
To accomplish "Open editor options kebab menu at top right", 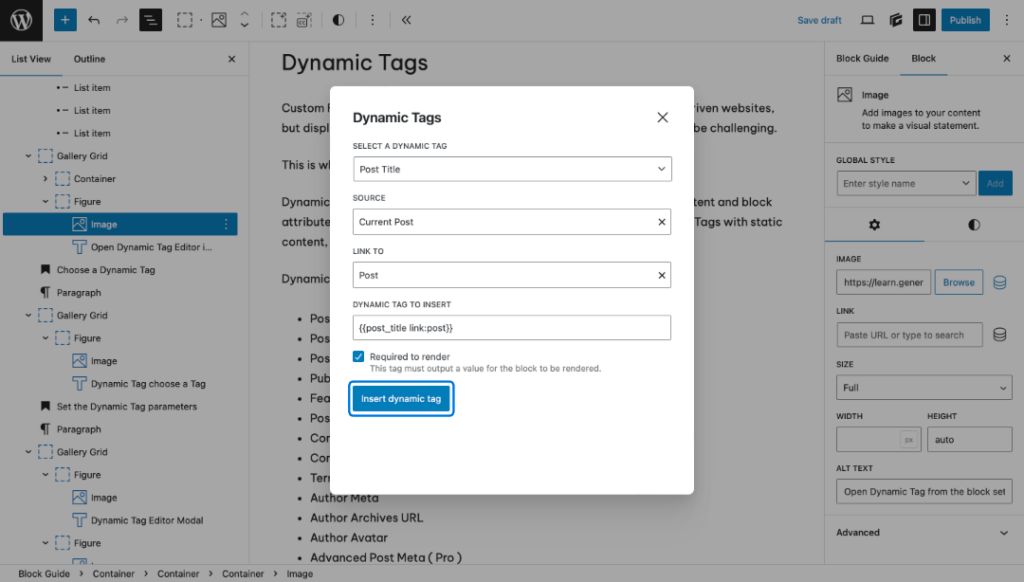I will click(1007, 20).
